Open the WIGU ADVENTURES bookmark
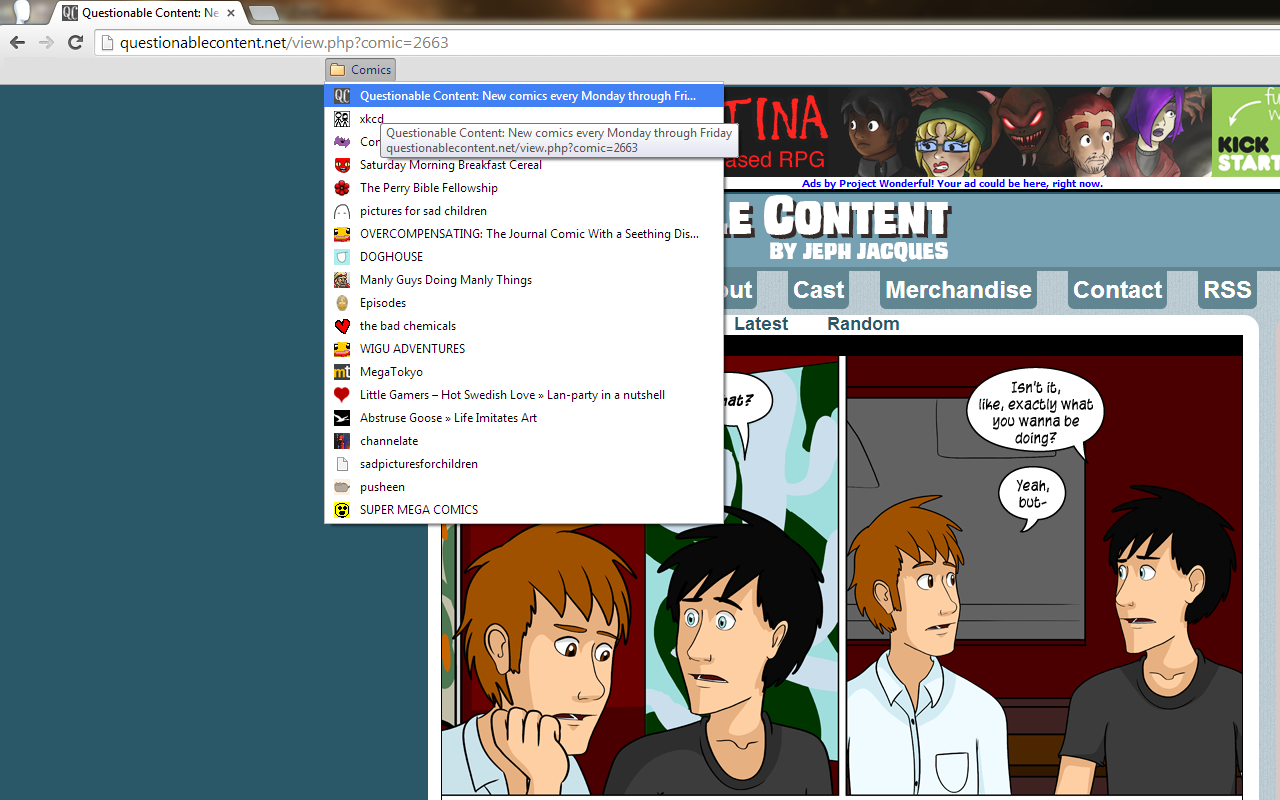This screenshot has width=1280, height=800. click(412, 348)
